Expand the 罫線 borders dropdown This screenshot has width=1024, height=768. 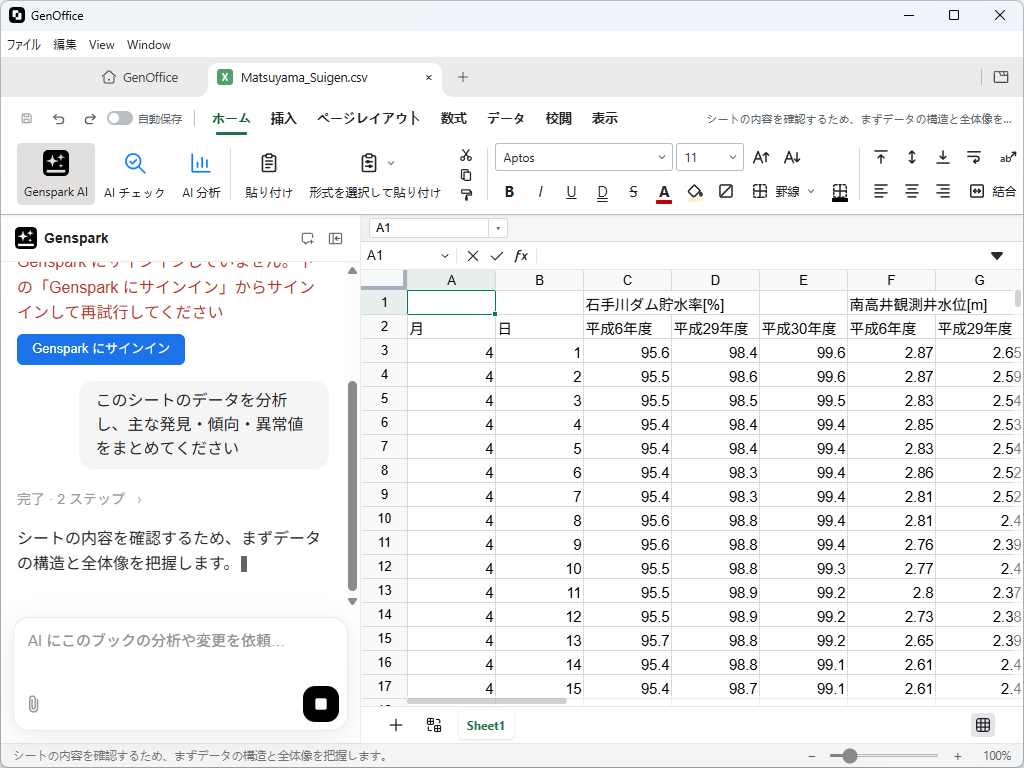coord(811,191)
